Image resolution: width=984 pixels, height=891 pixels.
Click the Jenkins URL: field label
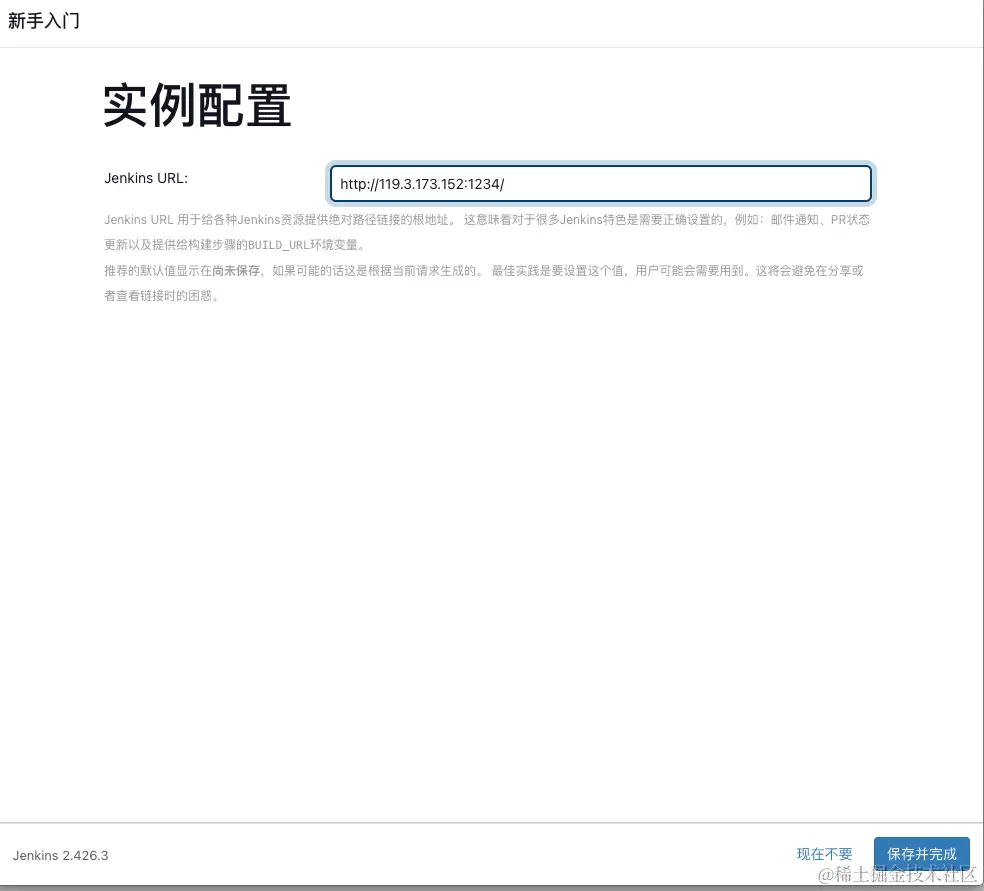tap(145, 178)
